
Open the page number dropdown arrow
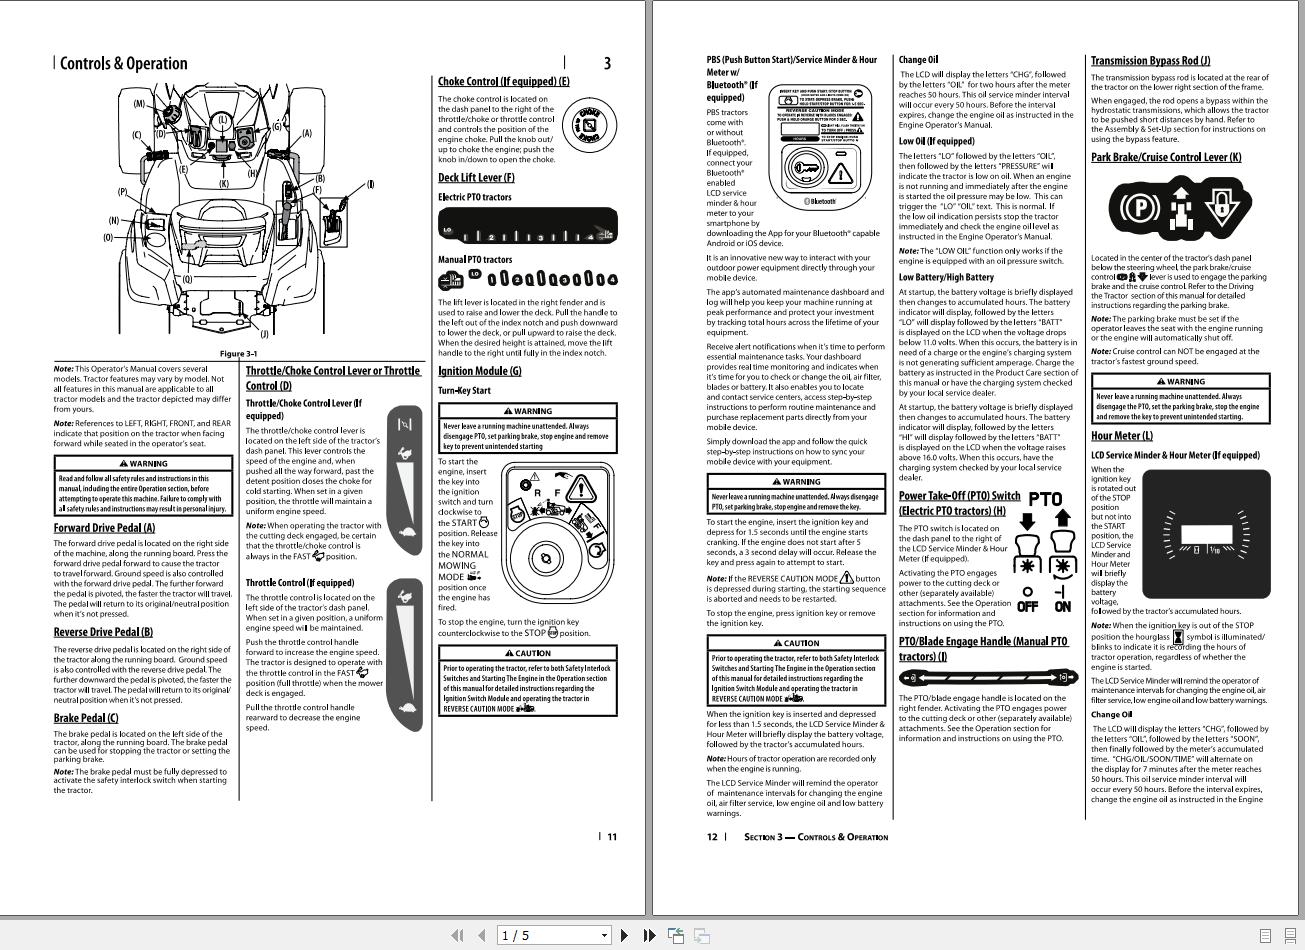(x=604, y=936)
